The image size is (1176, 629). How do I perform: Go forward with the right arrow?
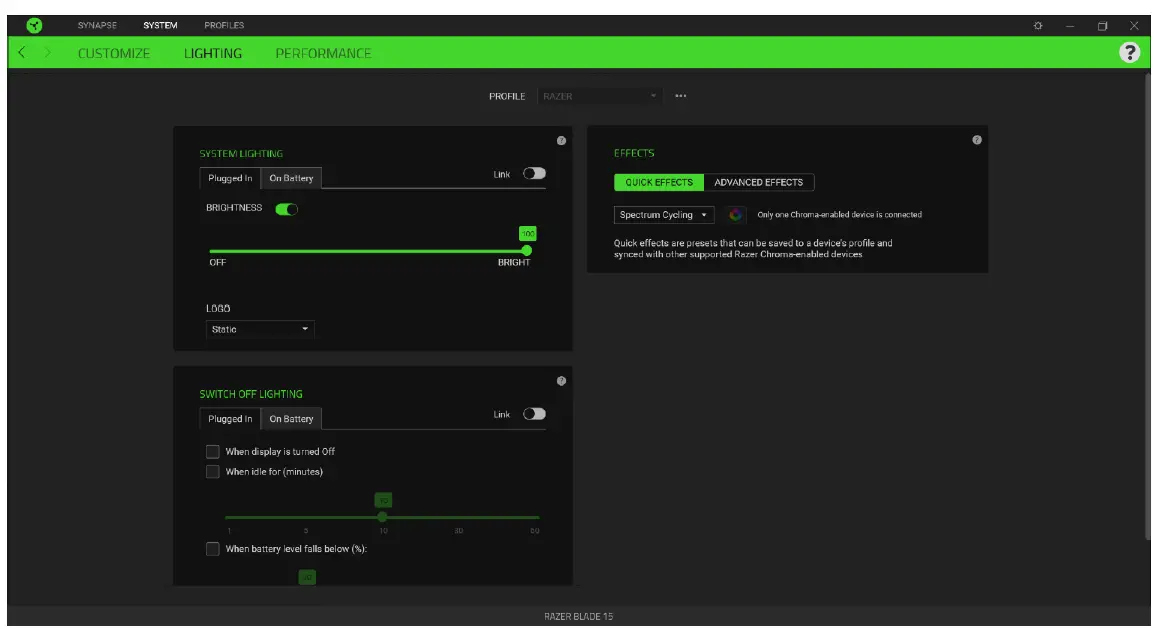tap(47, 52)
